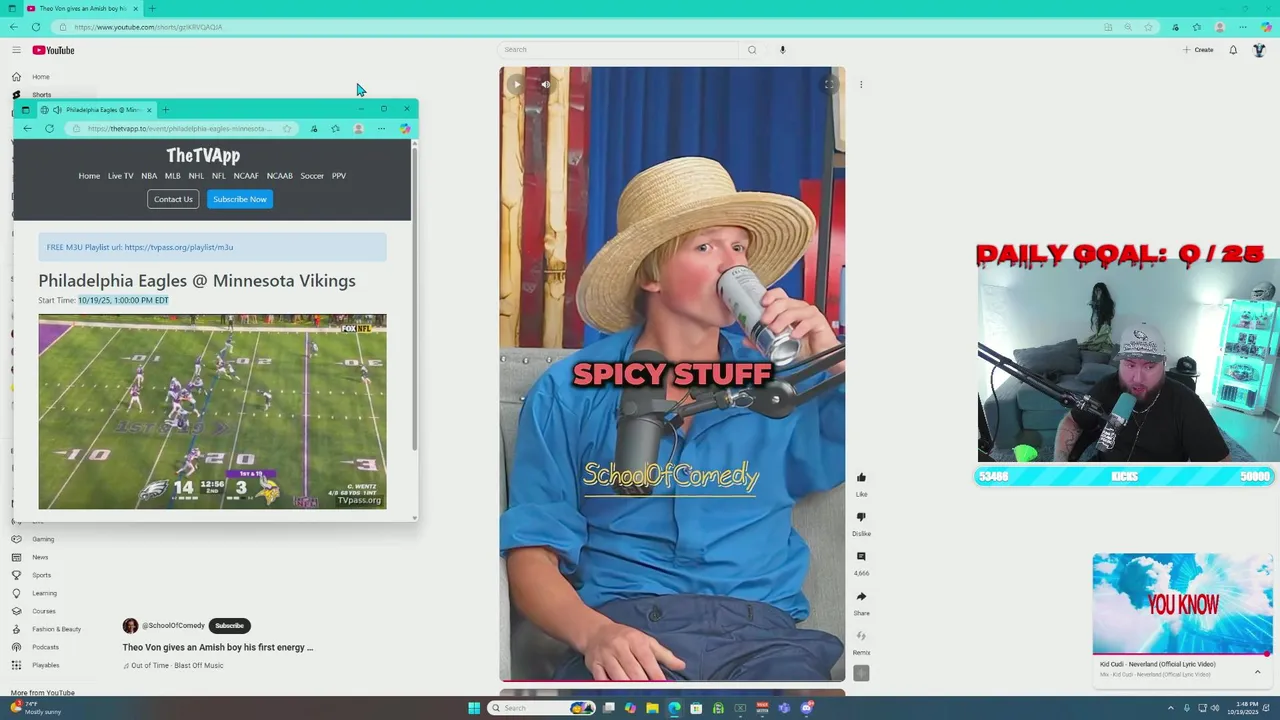Toggle fullscreen on the Short player

829,85
